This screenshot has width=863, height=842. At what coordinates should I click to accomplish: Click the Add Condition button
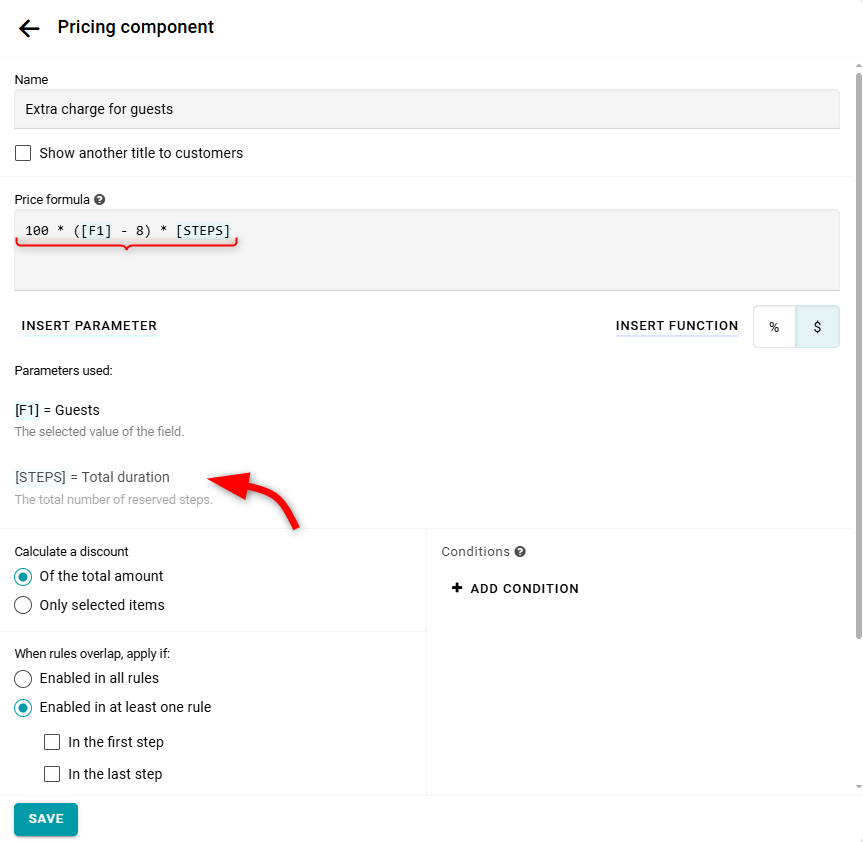coord(524,589)
